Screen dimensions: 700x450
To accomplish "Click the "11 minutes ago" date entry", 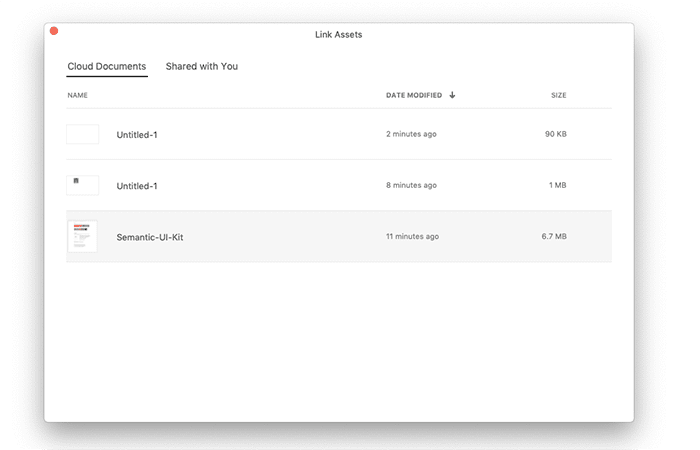I will click(x=412, y=237).
